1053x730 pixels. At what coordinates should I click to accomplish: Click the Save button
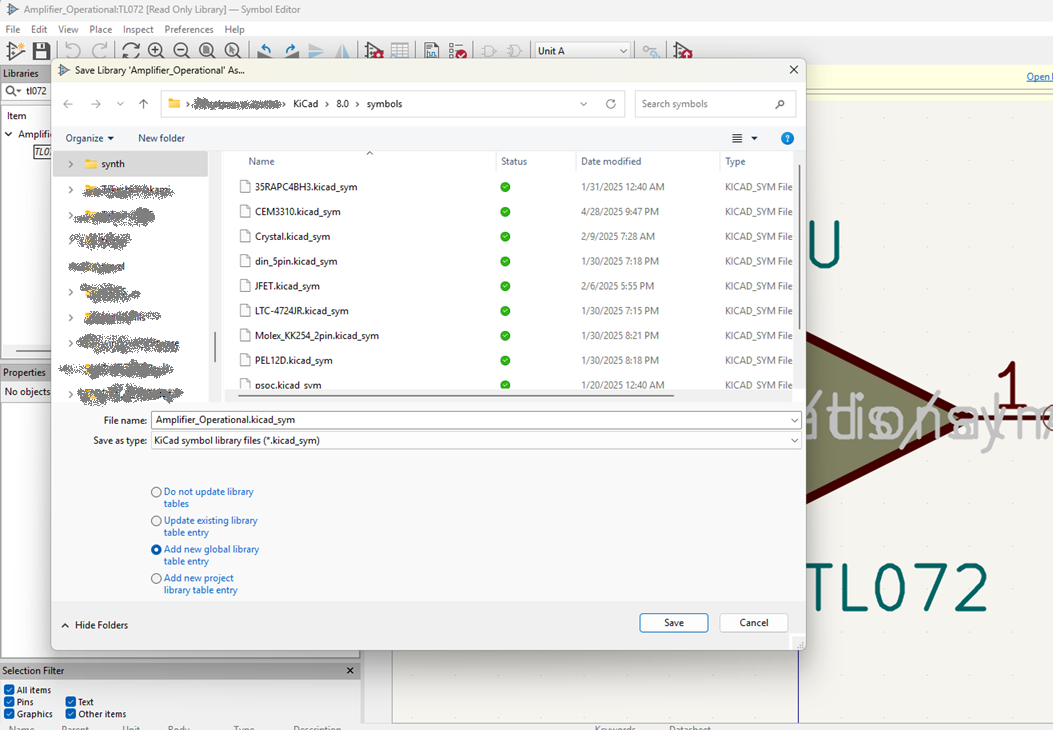coord(674,623)
